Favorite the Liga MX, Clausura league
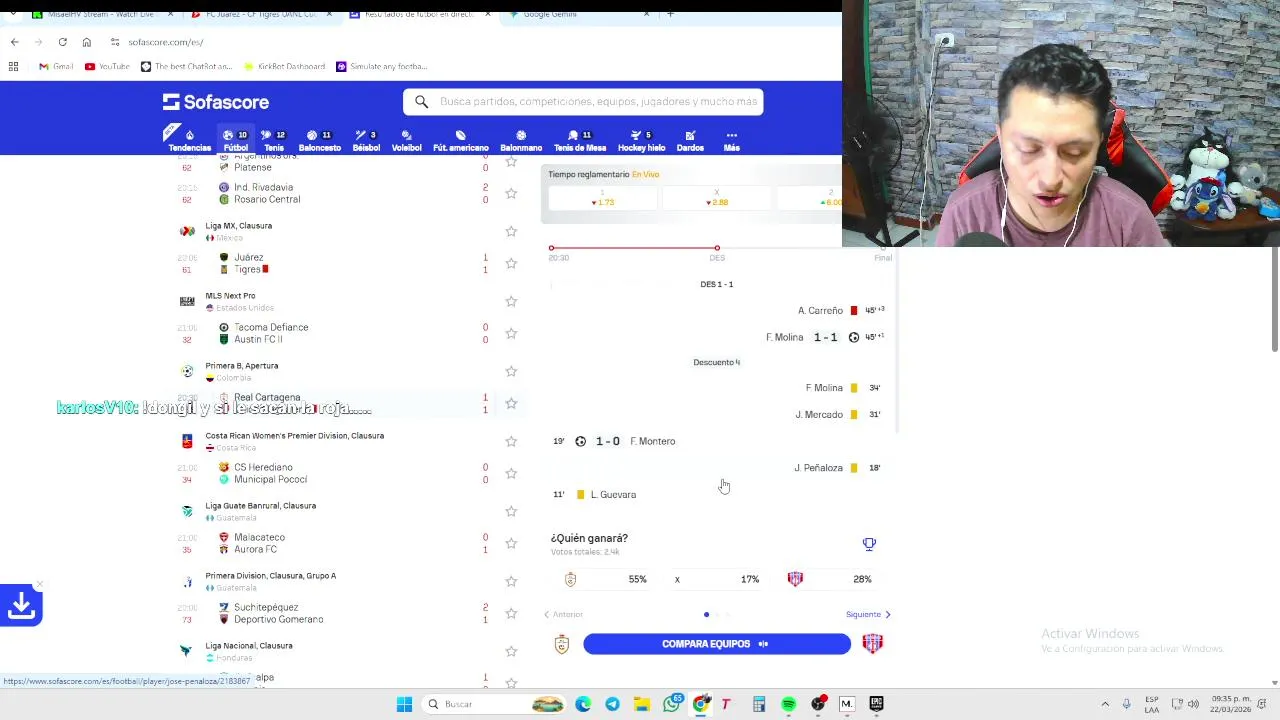Image resolution: width=1280 pixels, height=720 pixels. (x=511, y=231)
